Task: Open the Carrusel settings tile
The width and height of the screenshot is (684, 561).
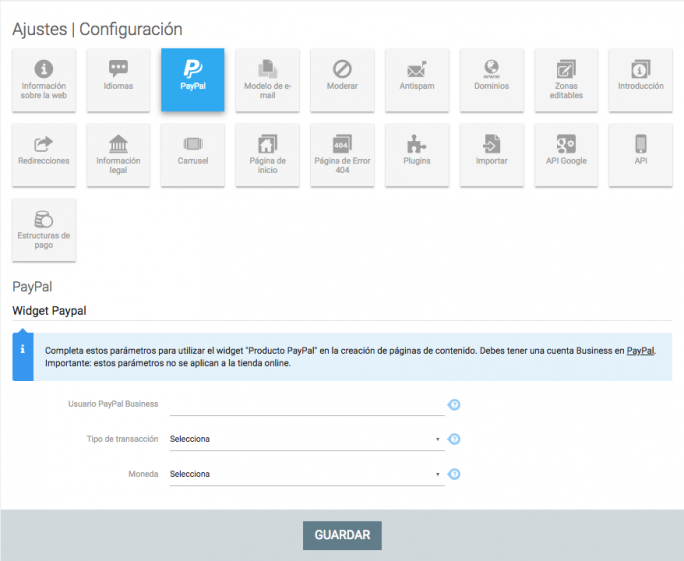Action: click(193, 155)
